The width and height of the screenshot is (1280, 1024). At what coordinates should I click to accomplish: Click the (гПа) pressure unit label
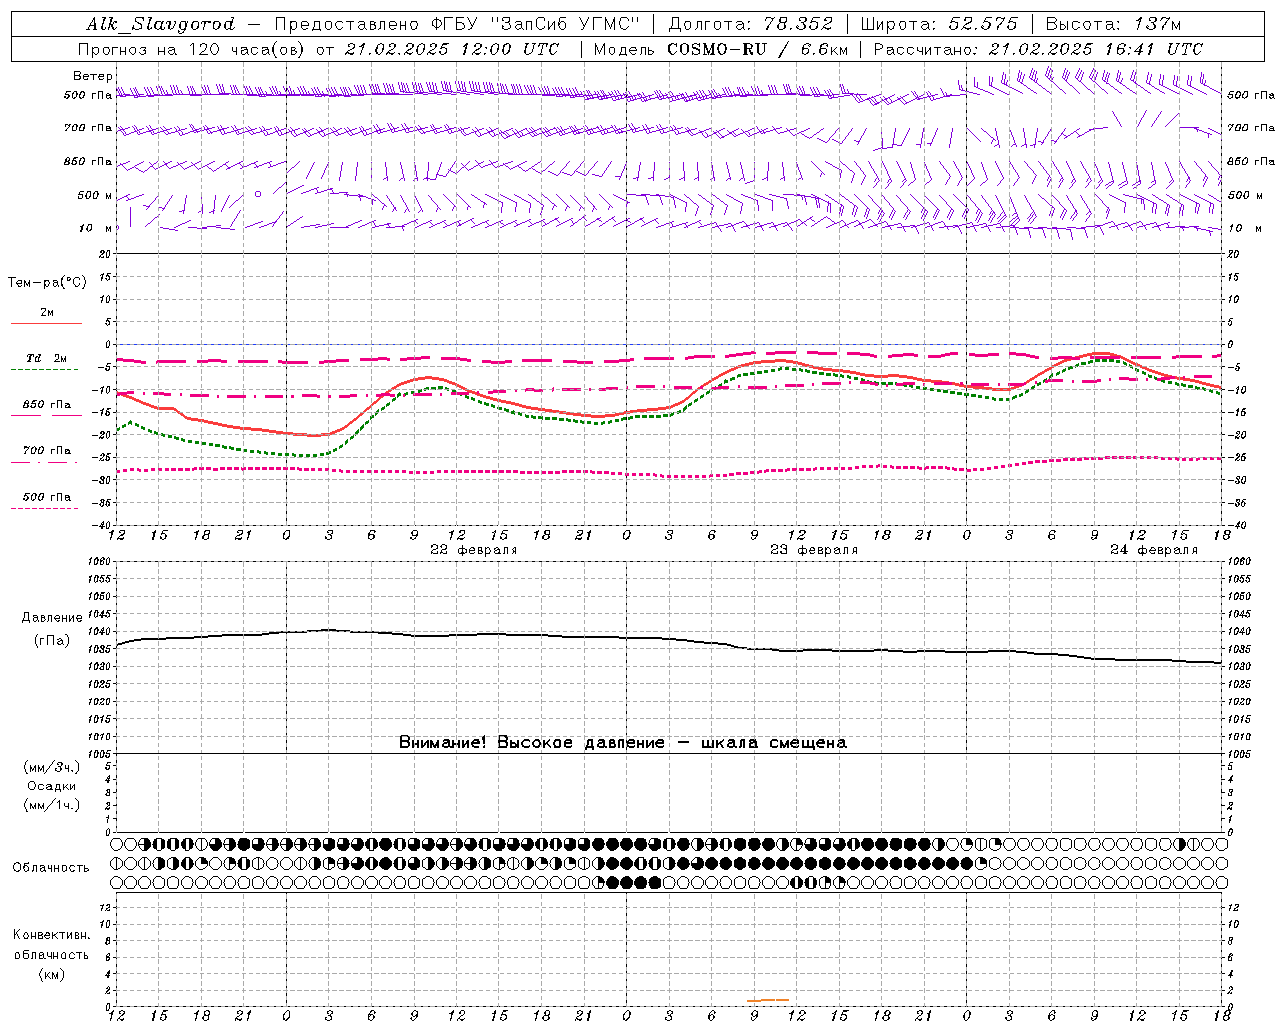click(52, 641)
